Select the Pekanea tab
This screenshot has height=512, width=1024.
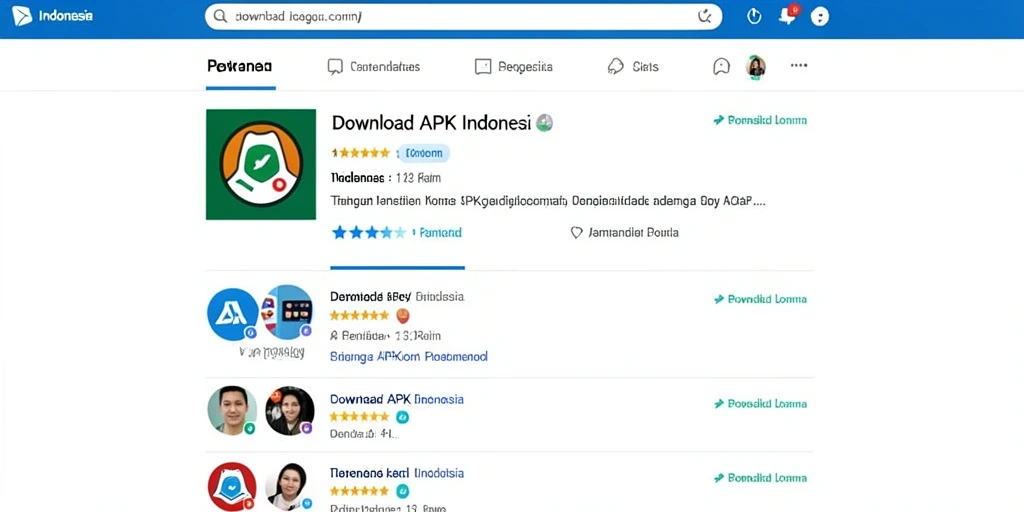(x=240, y=66)
